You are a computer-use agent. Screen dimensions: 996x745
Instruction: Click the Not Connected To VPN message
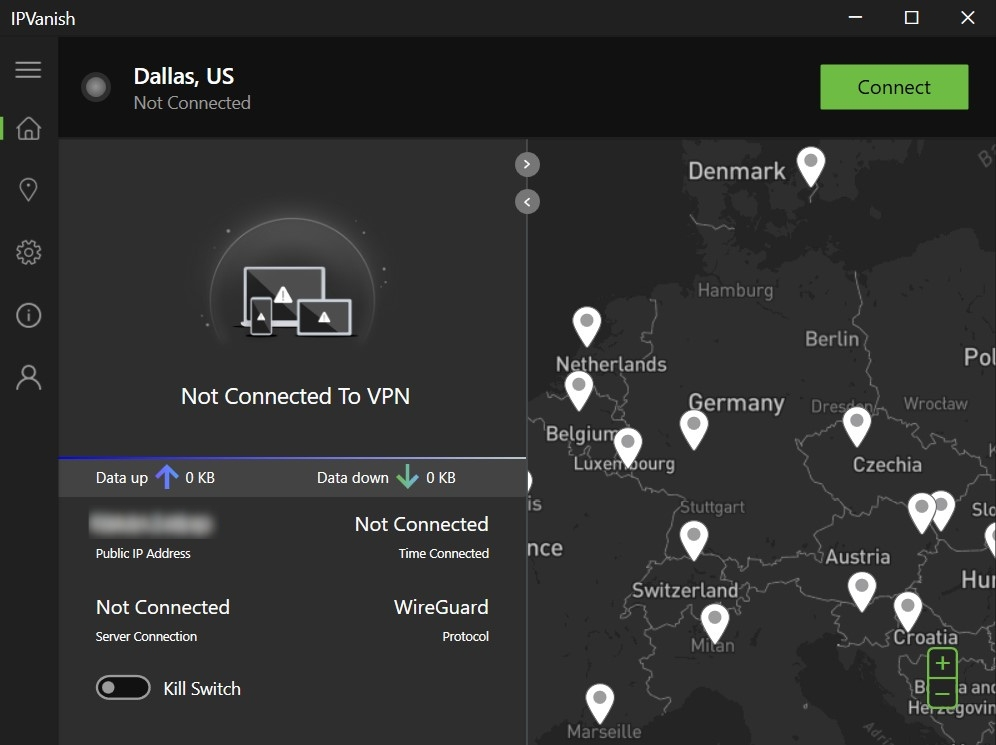[x=295, y=396]
